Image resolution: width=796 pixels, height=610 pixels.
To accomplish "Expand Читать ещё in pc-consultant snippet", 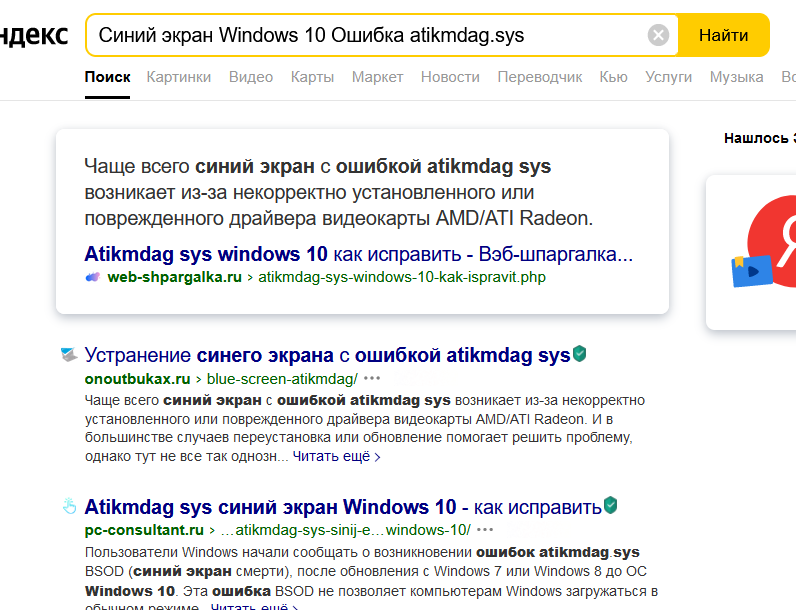I will coord(254,606).
